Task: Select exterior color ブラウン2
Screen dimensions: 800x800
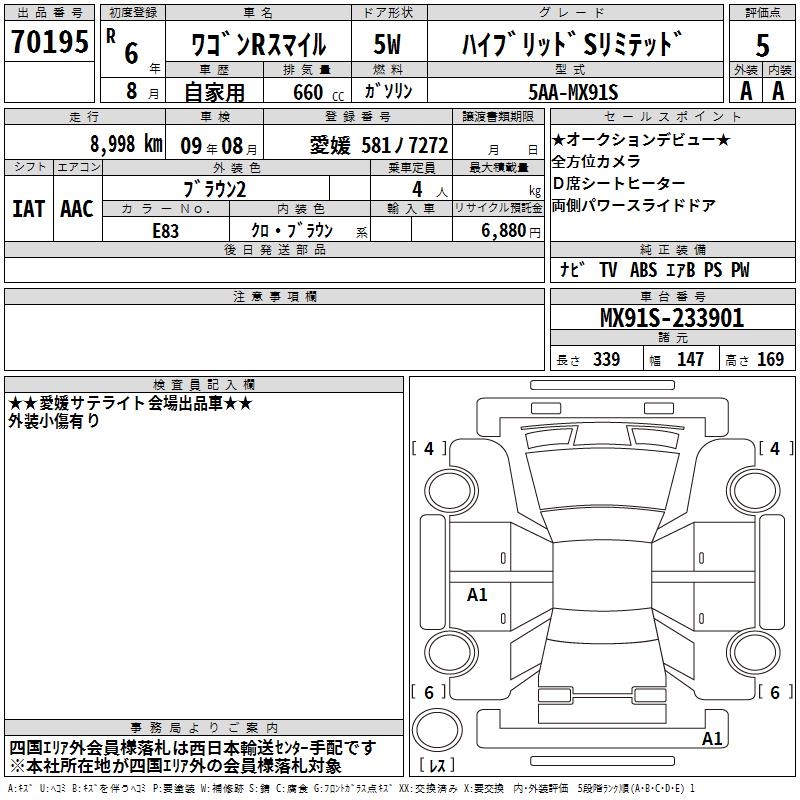Action: point(215,189)
